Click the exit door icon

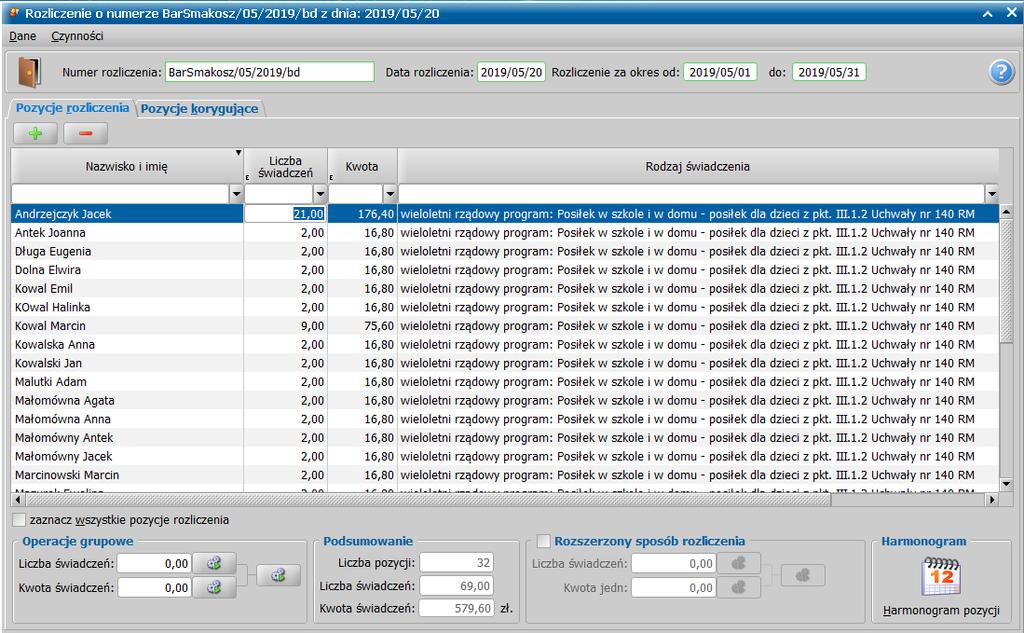tap(29, 72)
